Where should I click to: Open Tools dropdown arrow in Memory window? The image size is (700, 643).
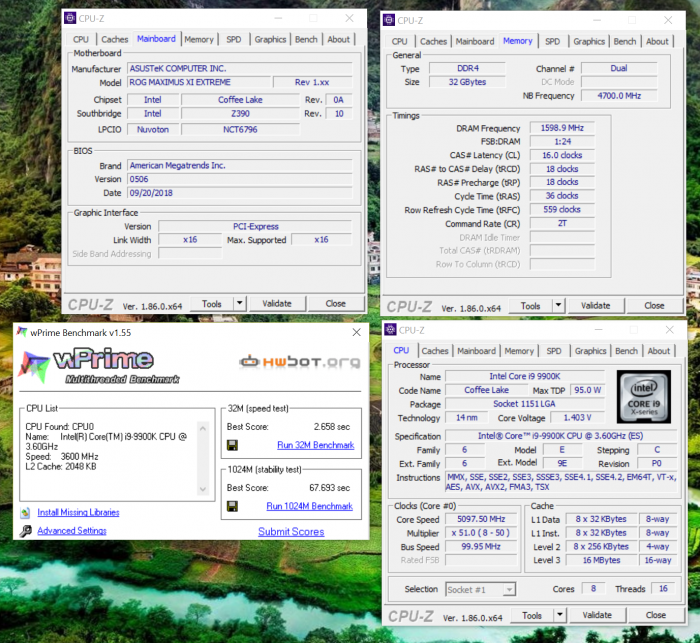[558, 306]
